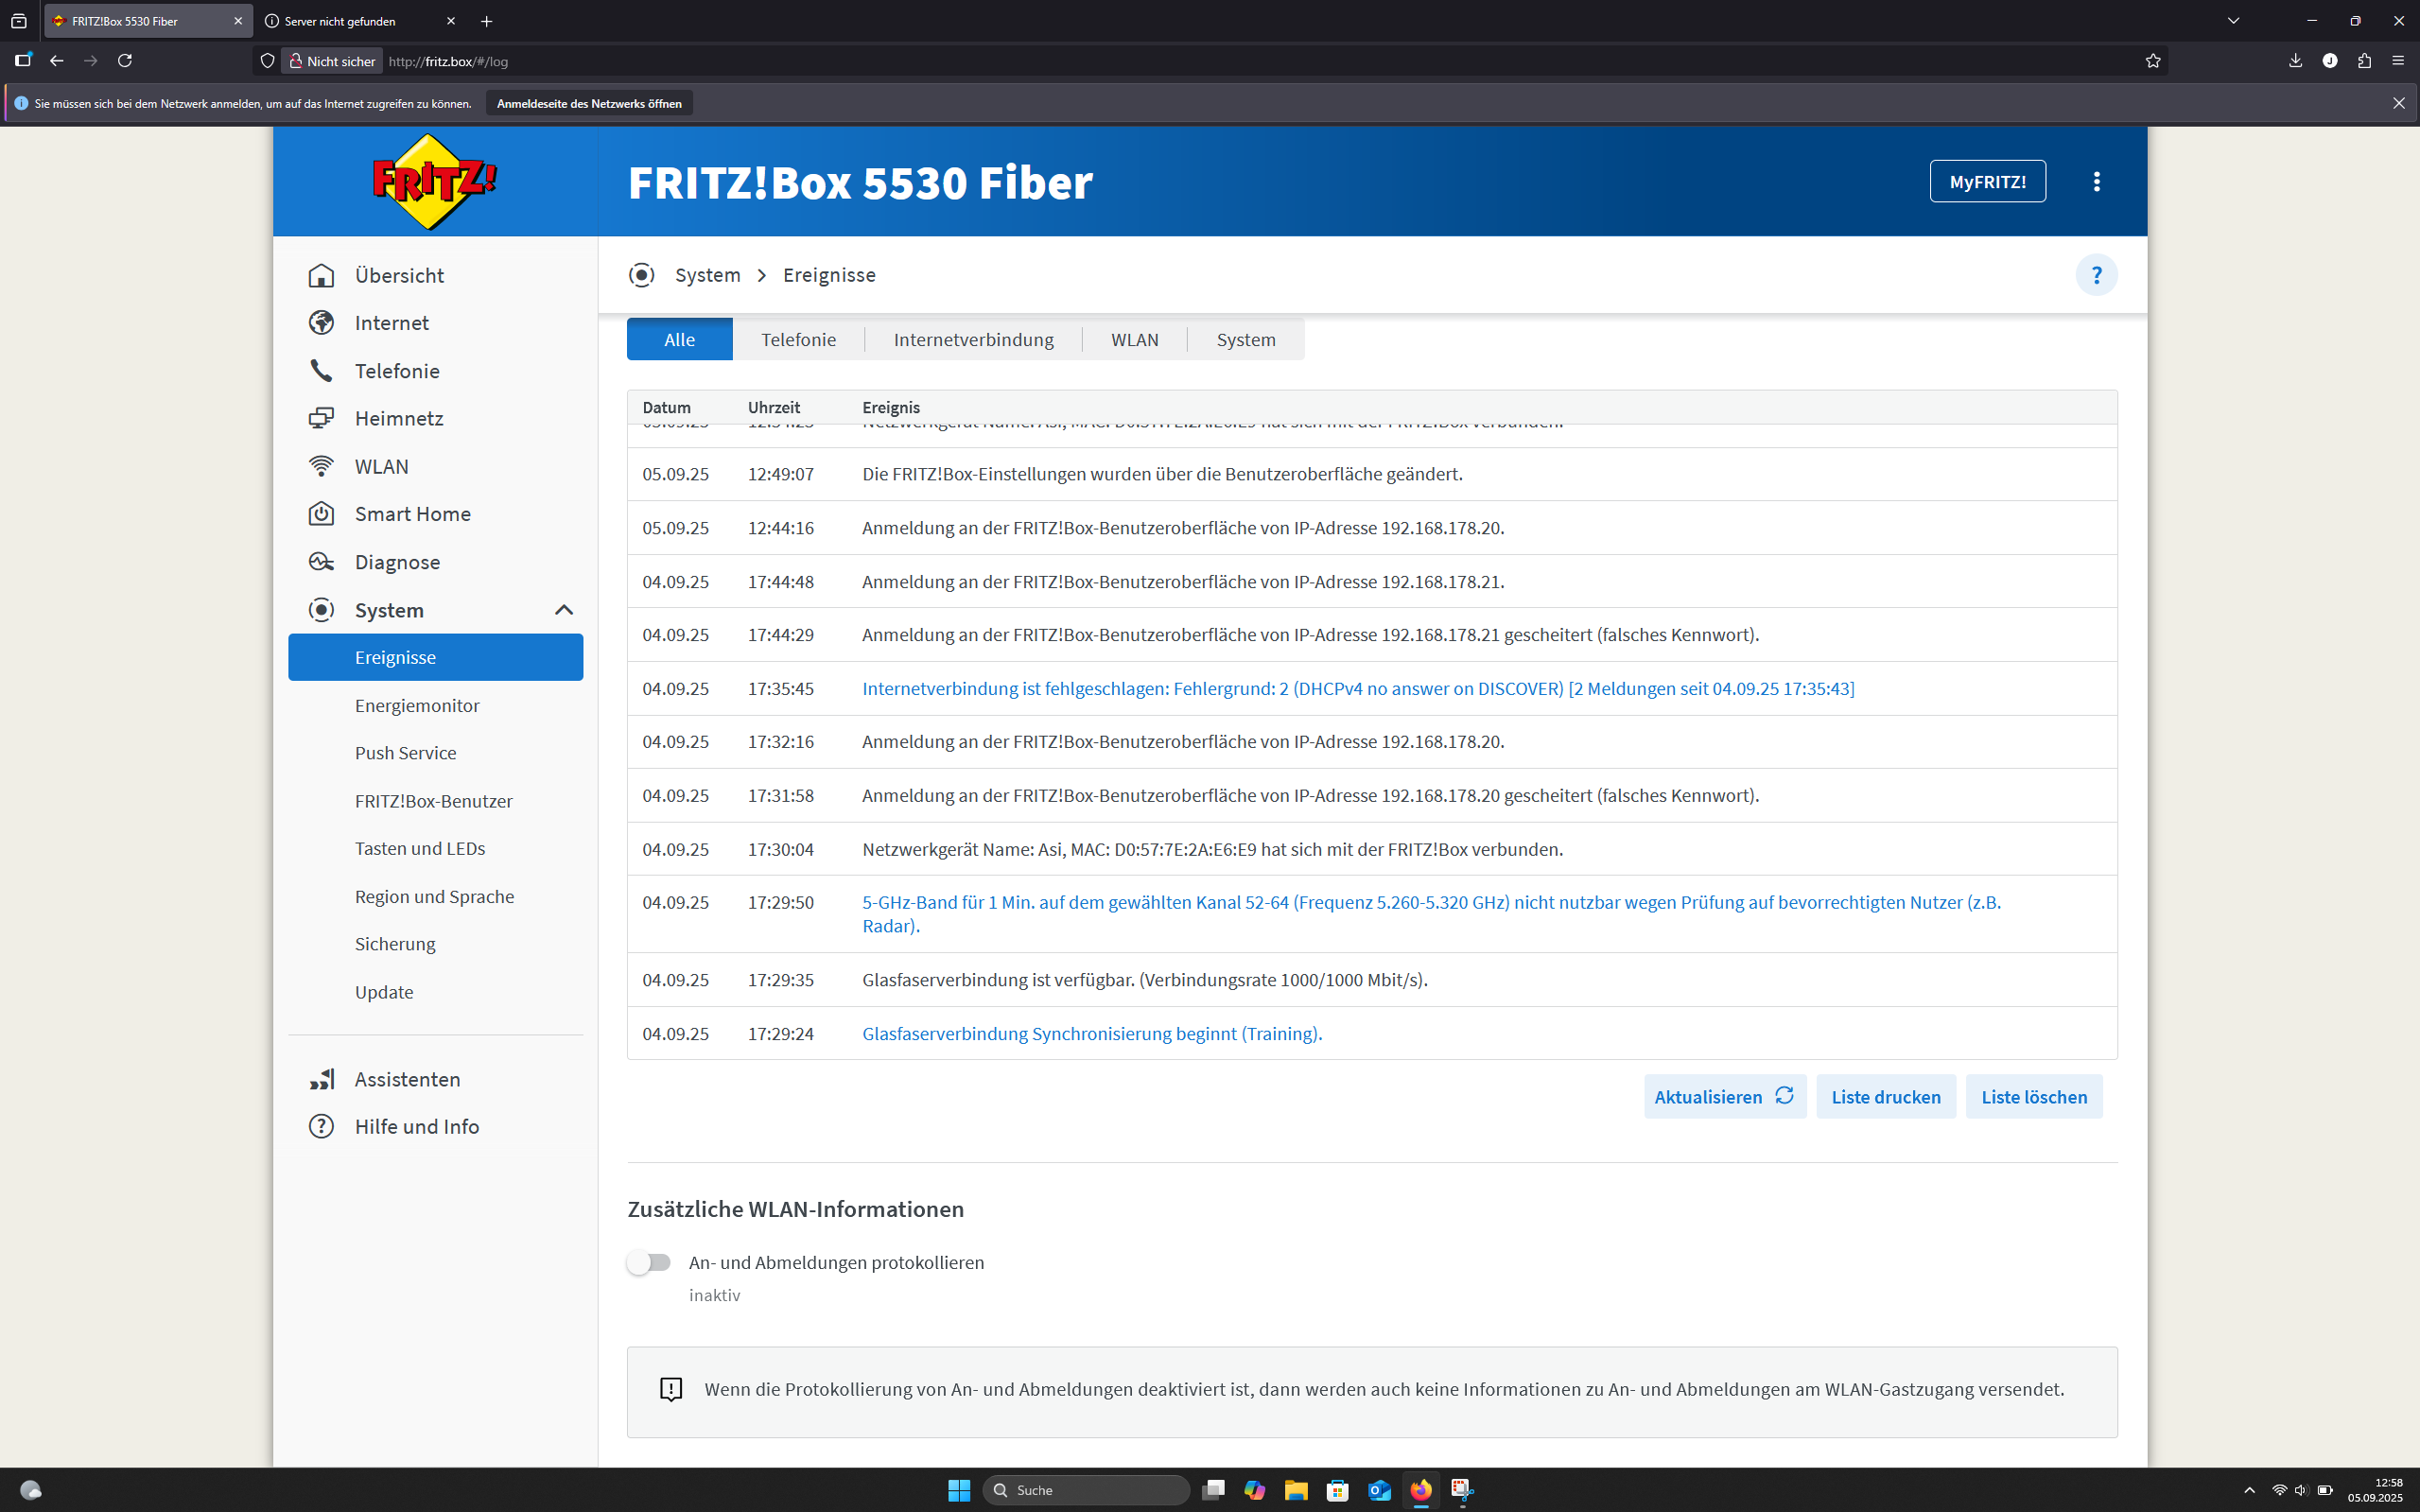Switch to the Telefonie events tab
The height and width of the screenshot is (1512, 2420).
[798, 340]
